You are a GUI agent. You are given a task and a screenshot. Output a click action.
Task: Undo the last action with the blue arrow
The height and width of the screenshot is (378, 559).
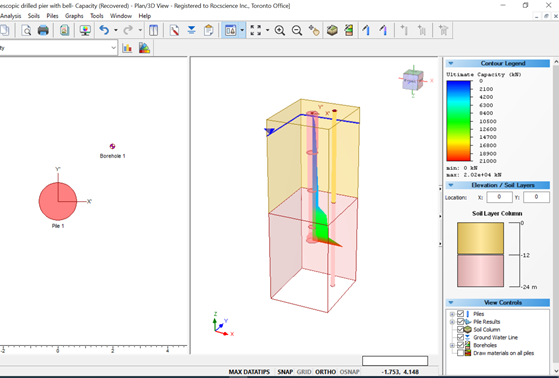tap(104, 30)
